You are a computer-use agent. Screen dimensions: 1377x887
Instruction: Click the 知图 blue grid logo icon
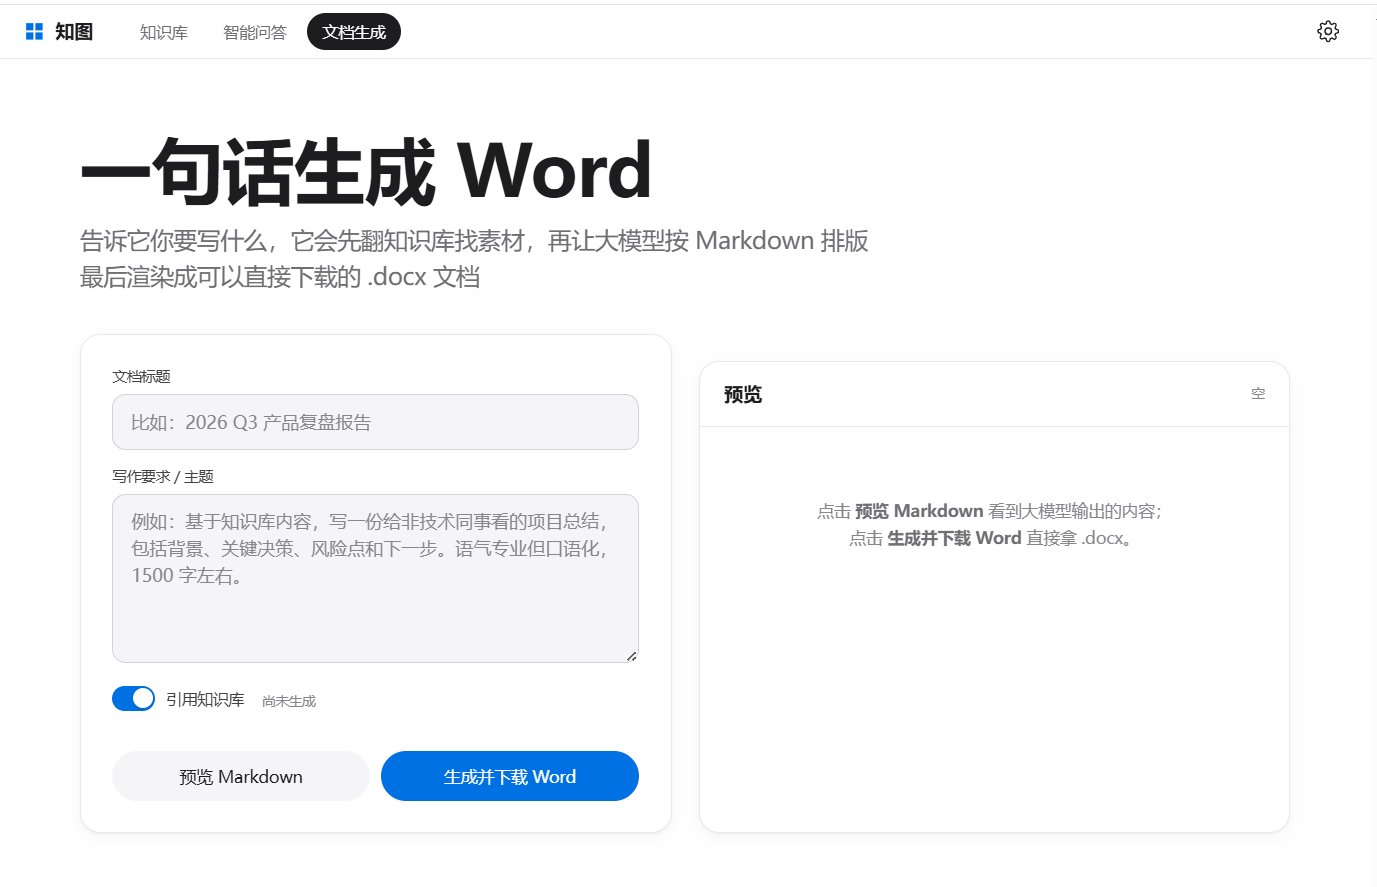(x=35, y=32)
